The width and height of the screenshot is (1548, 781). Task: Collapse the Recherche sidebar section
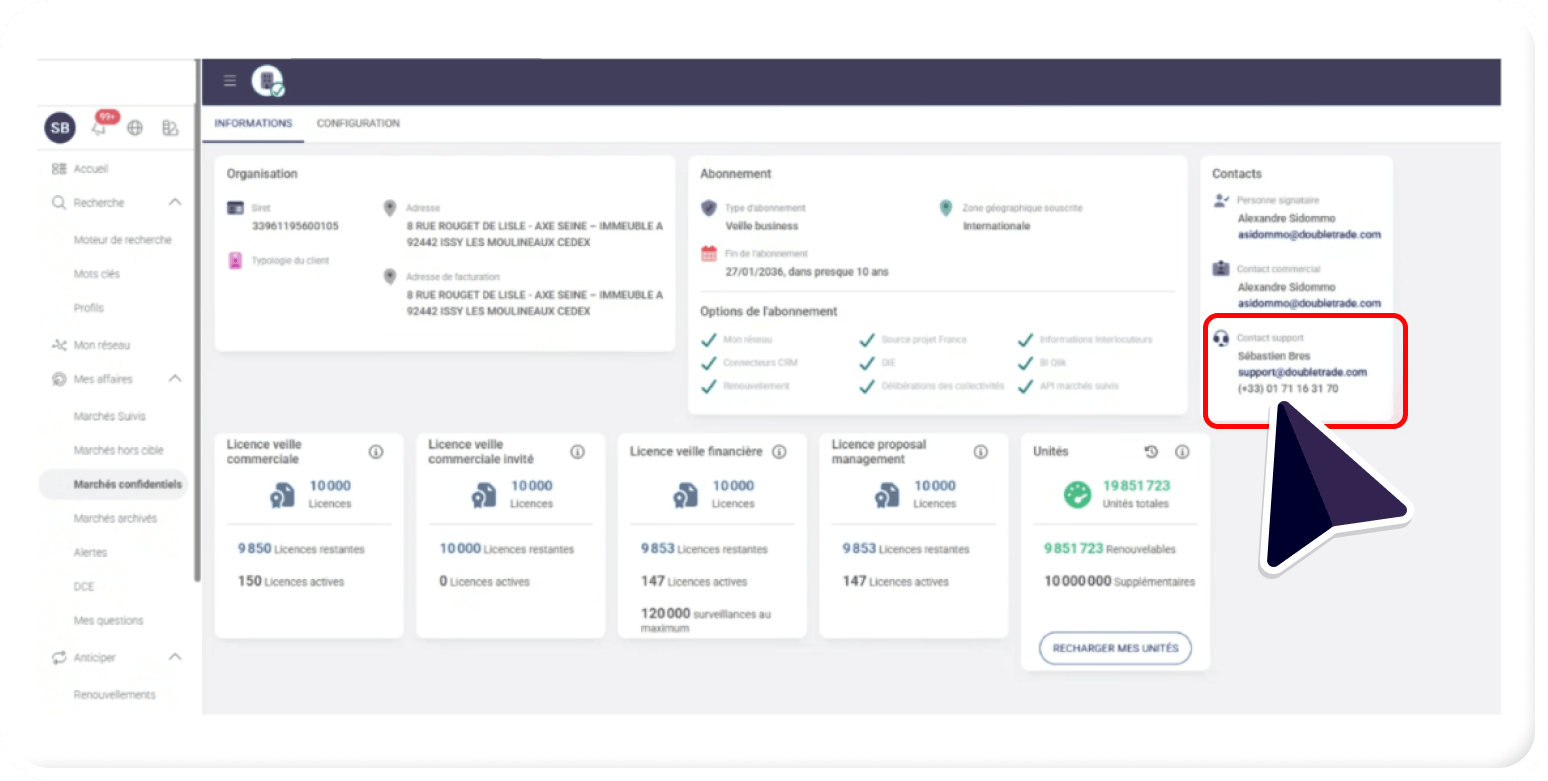pyautogui.click(x=175, y=203)
